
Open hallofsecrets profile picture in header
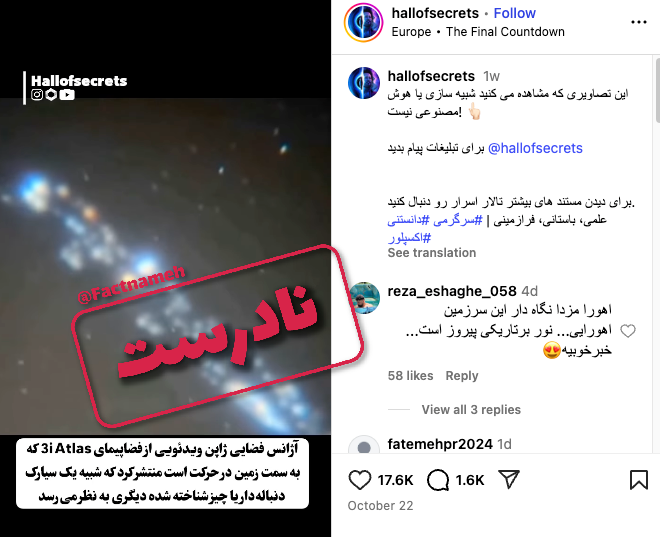pos(364,22)
